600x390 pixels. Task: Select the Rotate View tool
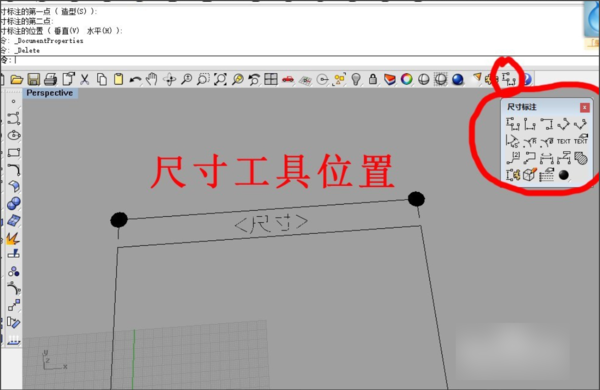169,80
